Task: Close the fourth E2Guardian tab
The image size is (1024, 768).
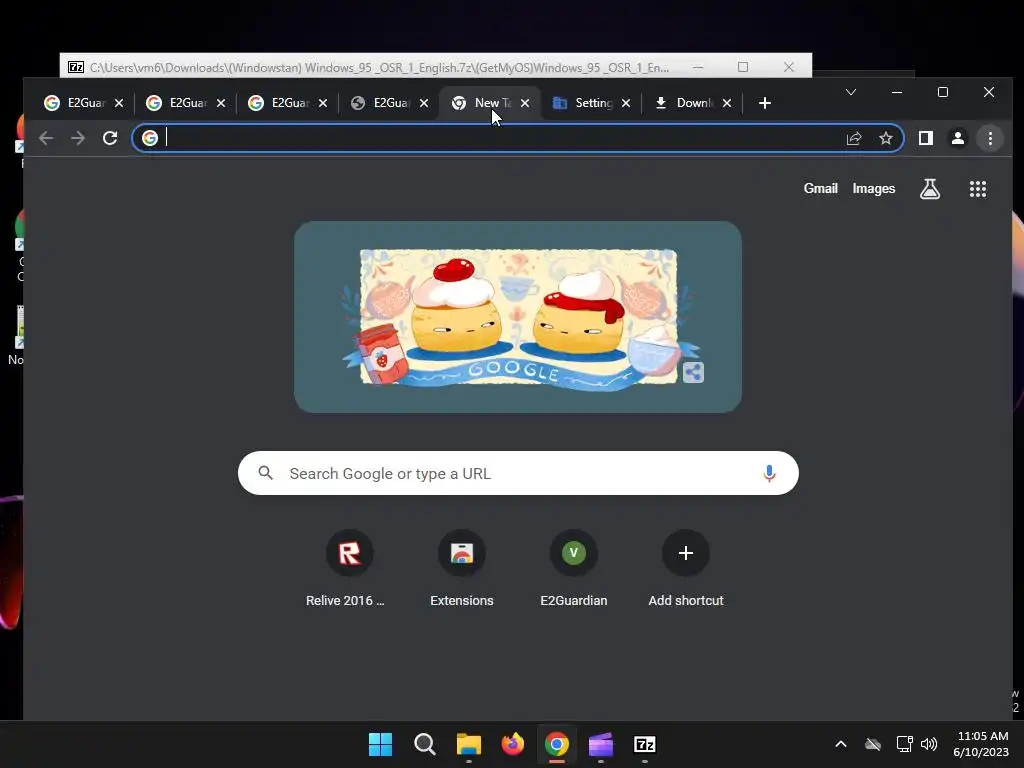Action: pyautogui.click(x=424, y=103)
